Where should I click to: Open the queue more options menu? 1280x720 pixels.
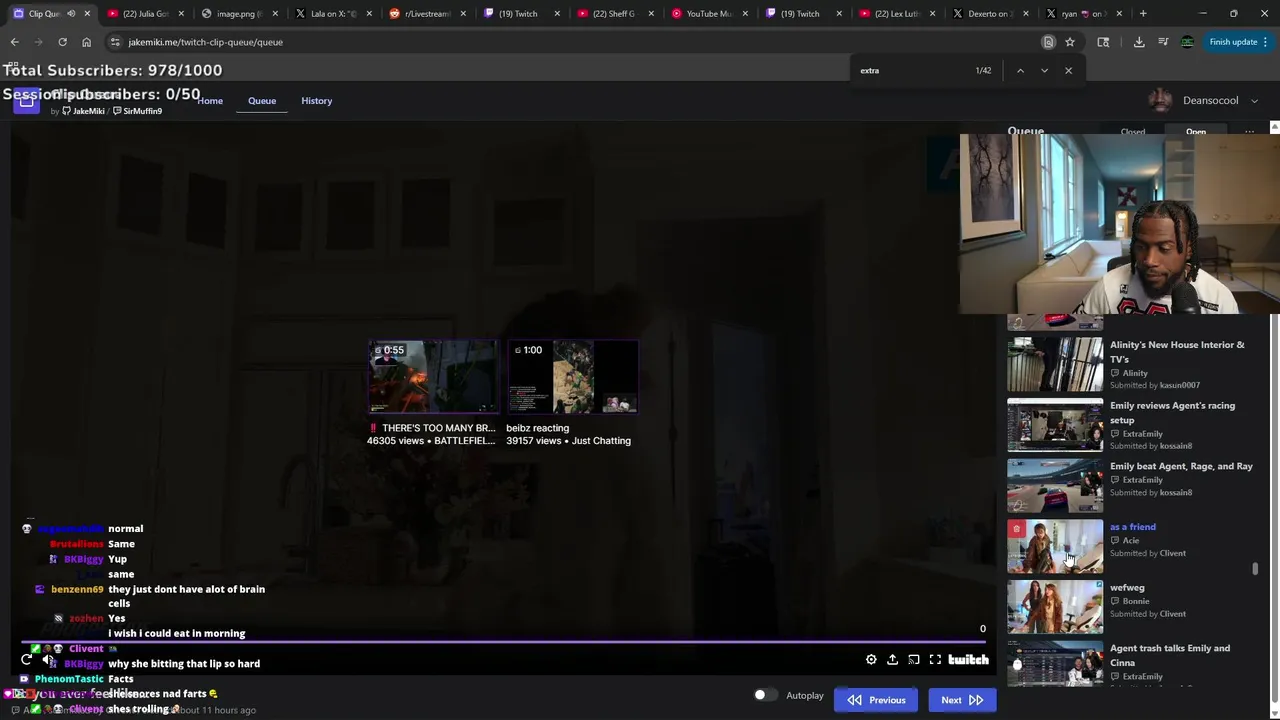pyautogui.click(x=1249, y=131)
